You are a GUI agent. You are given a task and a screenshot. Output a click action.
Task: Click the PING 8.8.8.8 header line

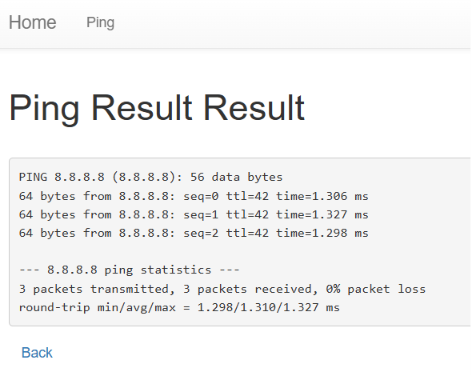pyautogui.click(x=151, y=177)
